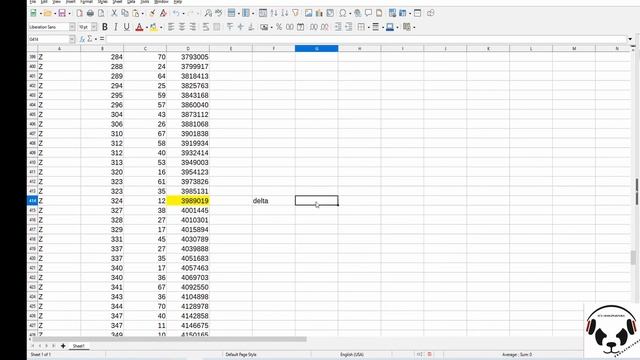Screen dimensions: 640x360
Task: Toggle wrap text in cell
Action: [206, 27]
